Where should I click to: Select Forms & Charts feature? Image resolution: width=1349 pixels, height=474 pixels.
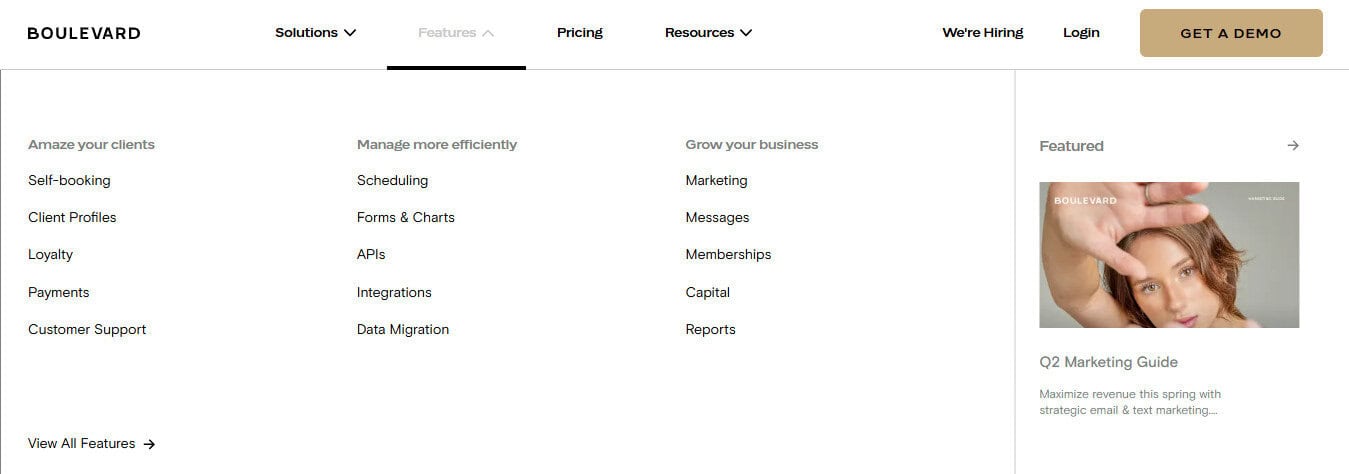[x=406, y=218]
